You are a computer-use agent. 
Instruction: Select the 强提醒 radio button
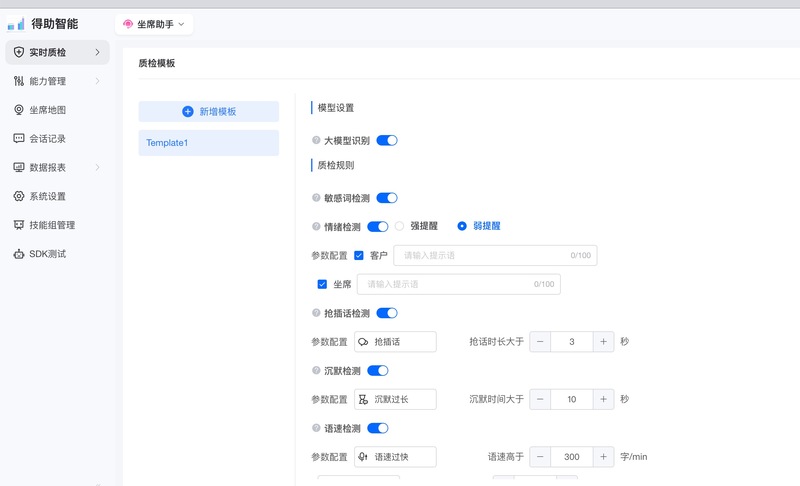point(399,226)
